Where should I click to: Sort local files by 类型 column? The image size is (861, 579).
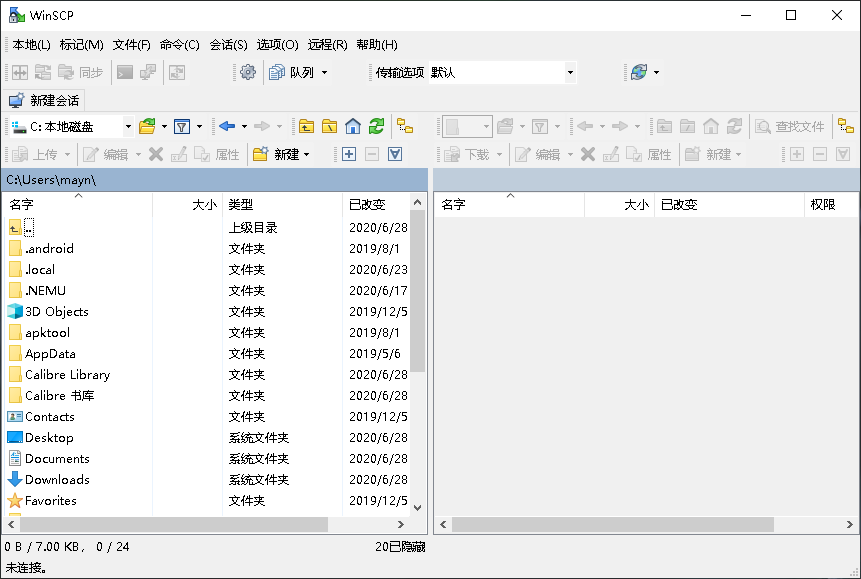point(282,204)
